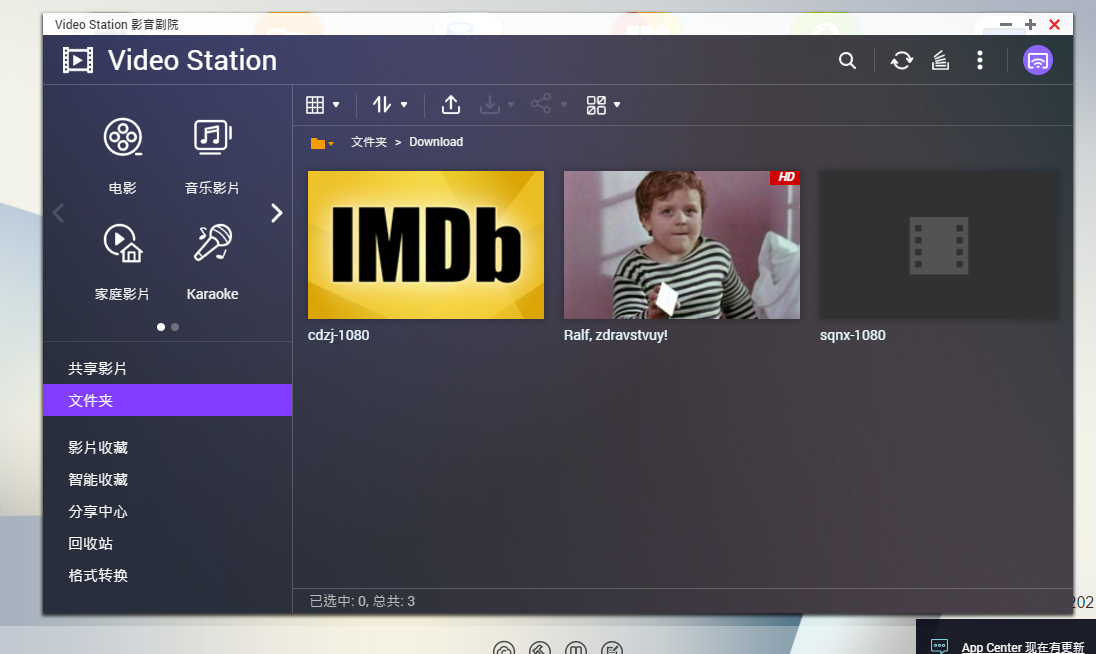The height and width of the screenshot is (654, 1096).
Task: Click the upload icon in toolbar
Action: [x=451, y=105]
